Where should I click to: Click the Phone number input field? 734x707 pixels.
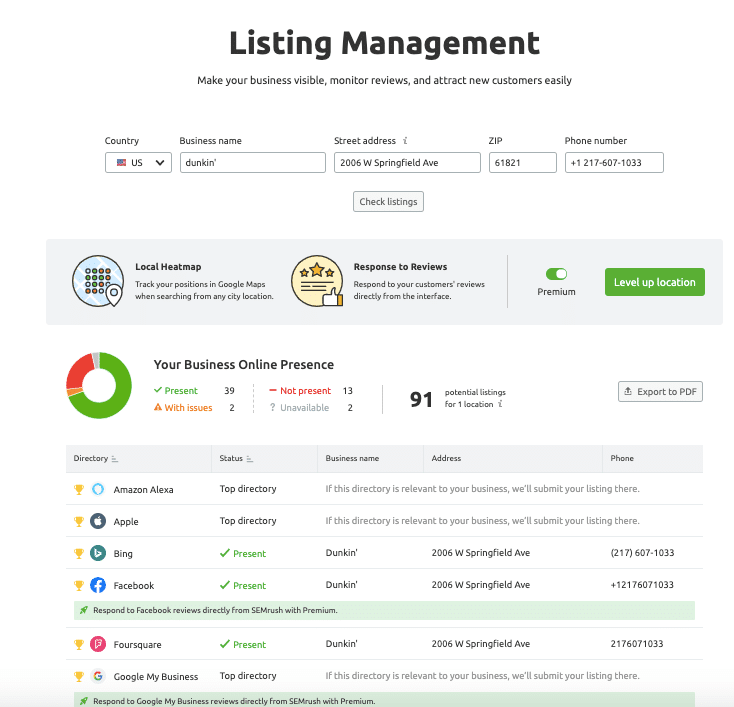pos(614,162)
